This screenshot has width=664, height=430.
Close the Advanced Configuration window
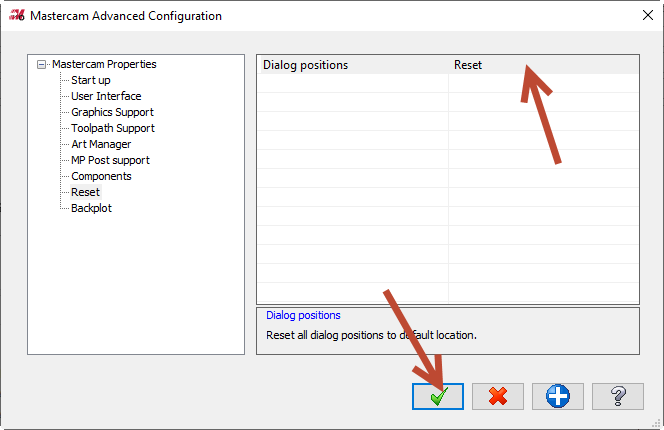coord(647,16)
